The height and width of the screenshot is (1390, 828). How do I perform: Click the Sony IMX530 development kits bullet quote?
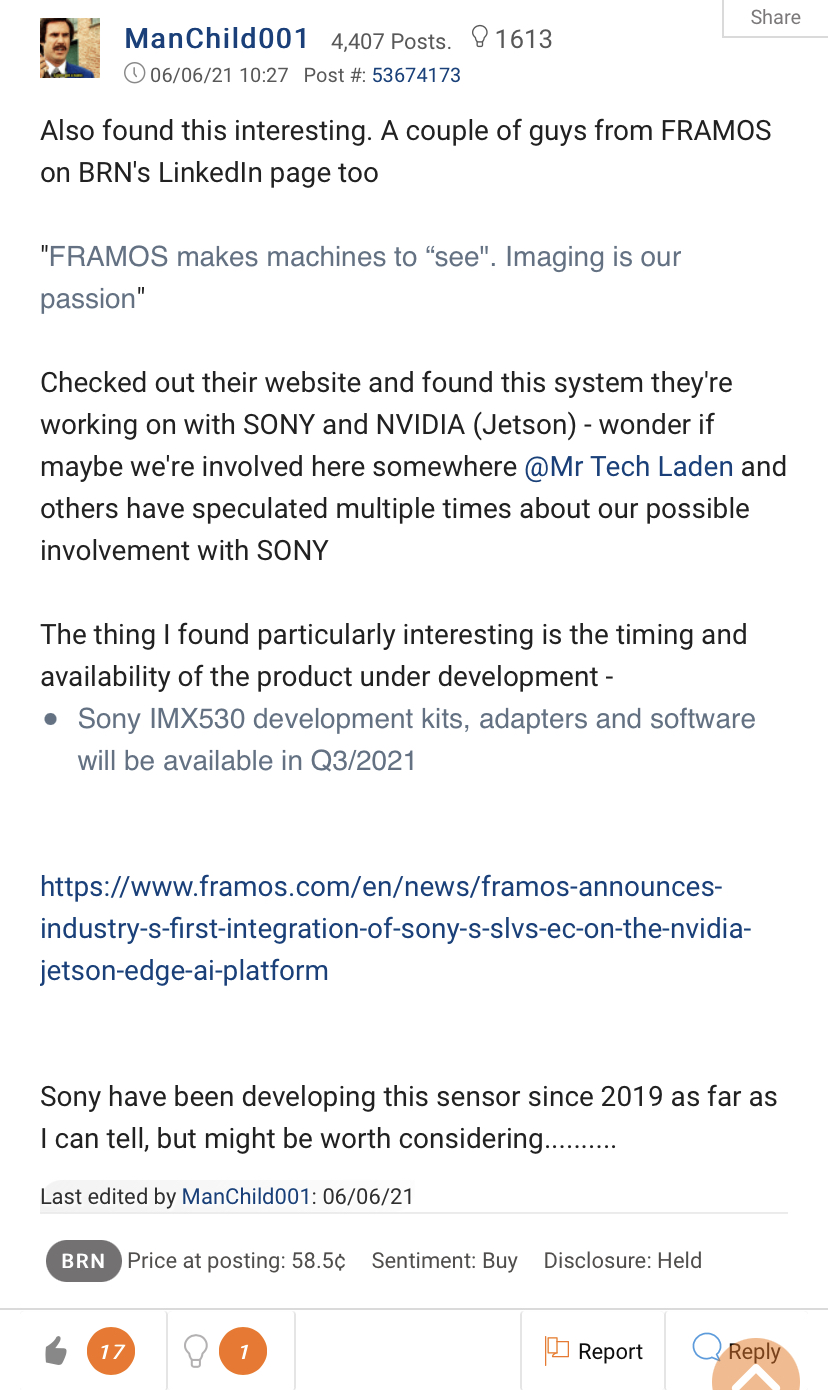point(416,740)
